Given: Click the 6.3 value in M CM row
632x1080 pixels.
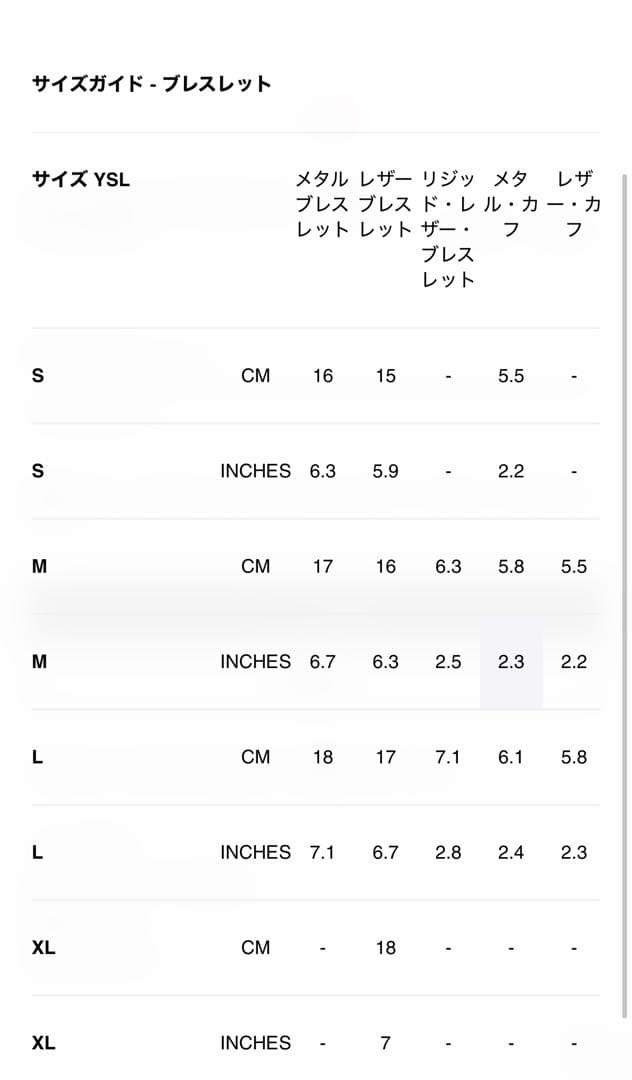Looking at the screenshot, I should pyautogui.click(x=448, y=567).
